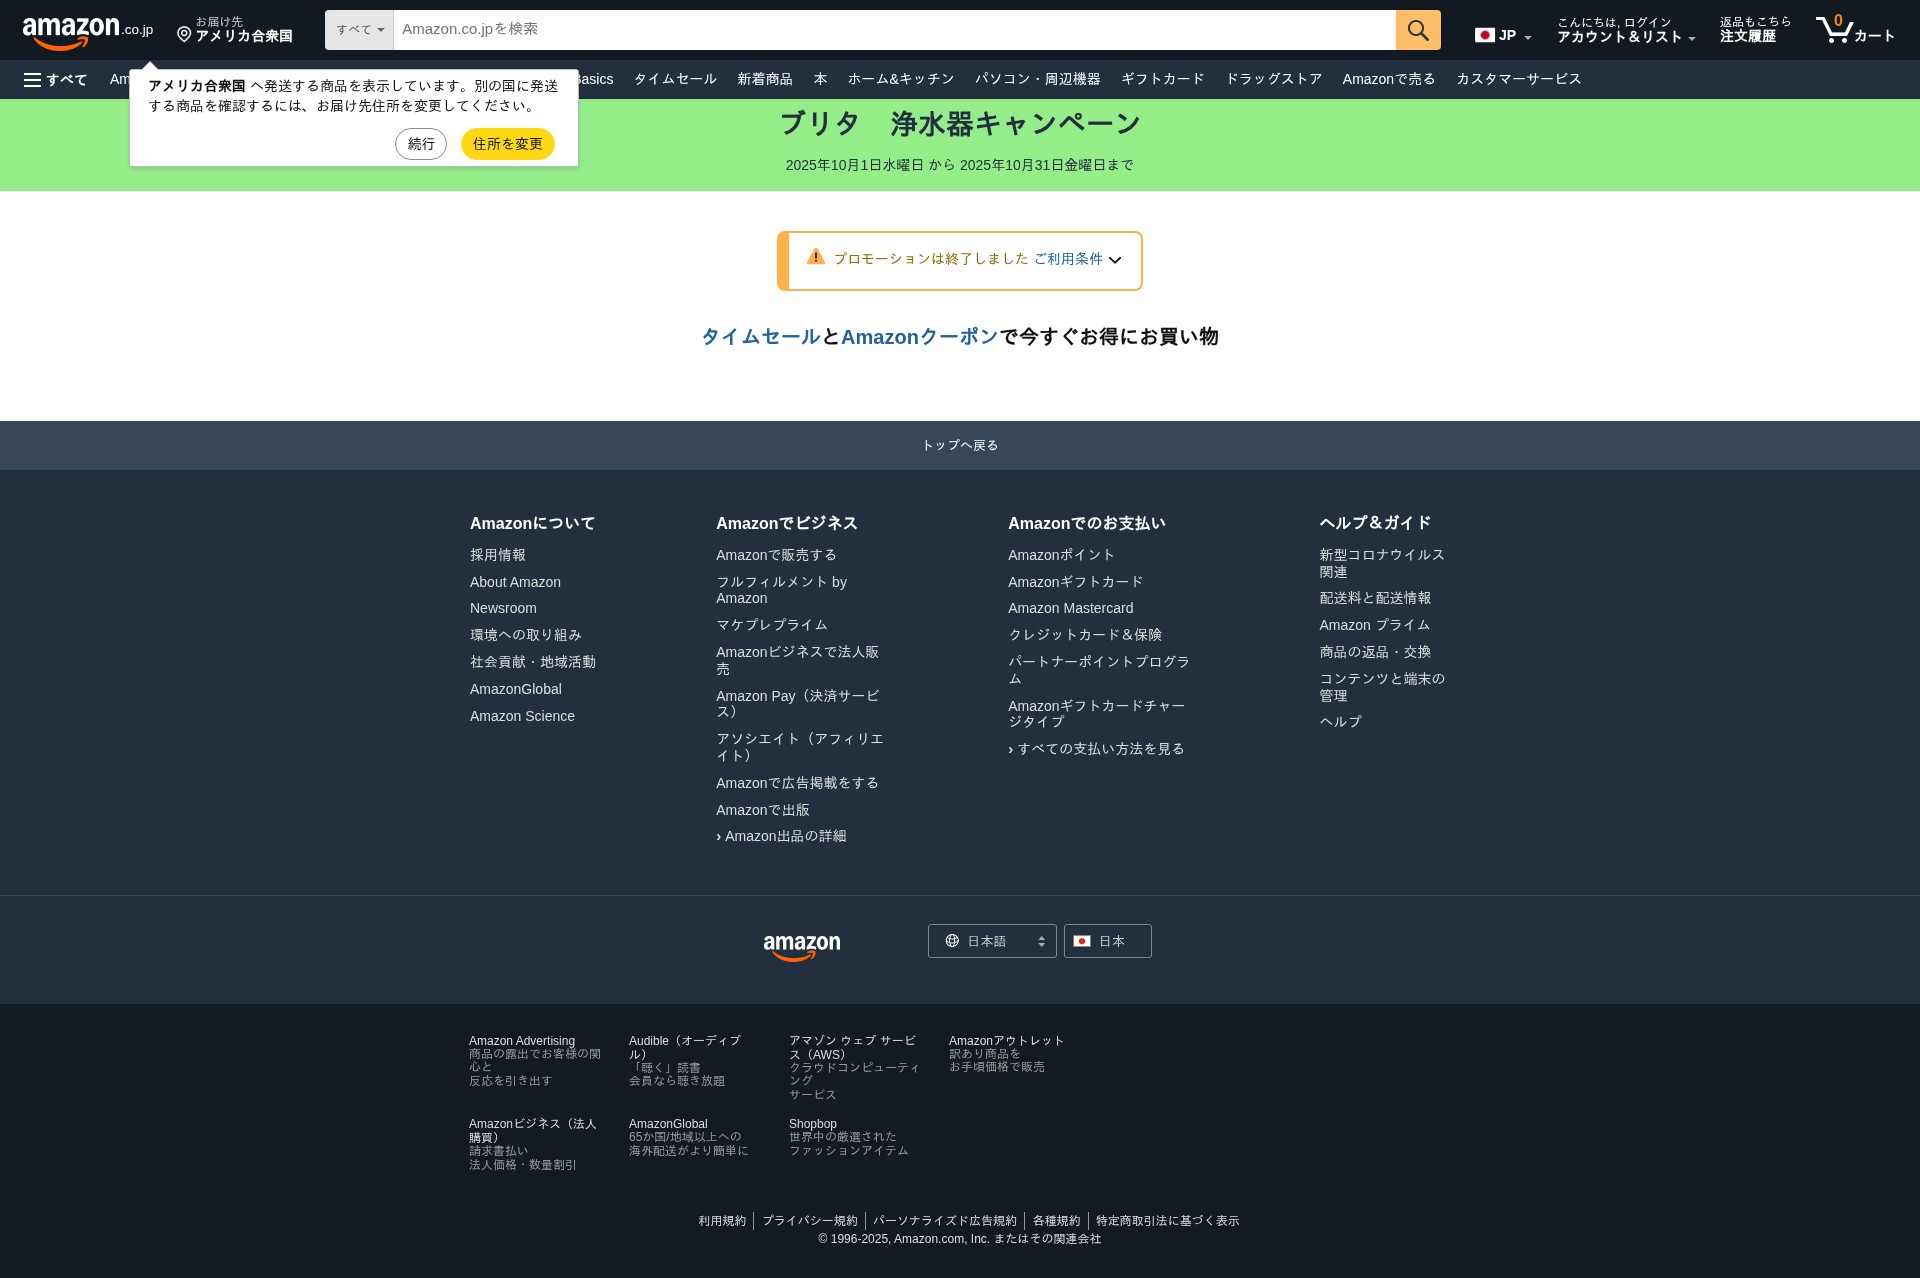Screen dimensions: 1920x1278
Task: Open the プライバシー規約 legal link
Action: 810,1221
